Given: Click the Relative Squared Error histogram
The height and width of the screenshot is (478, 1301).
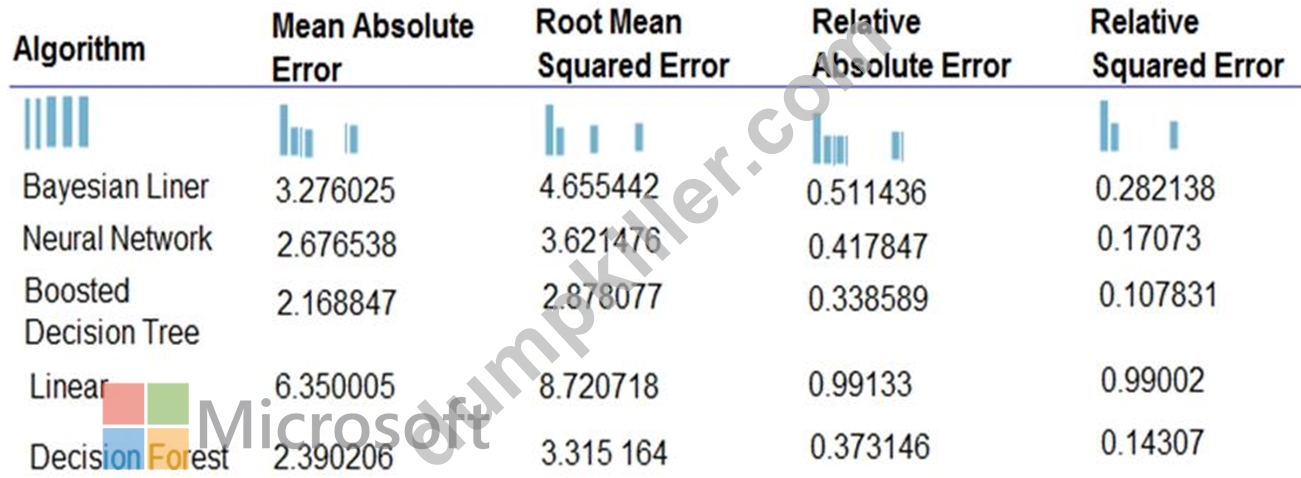Looking at the screenshot, I should coord(1139,126).
